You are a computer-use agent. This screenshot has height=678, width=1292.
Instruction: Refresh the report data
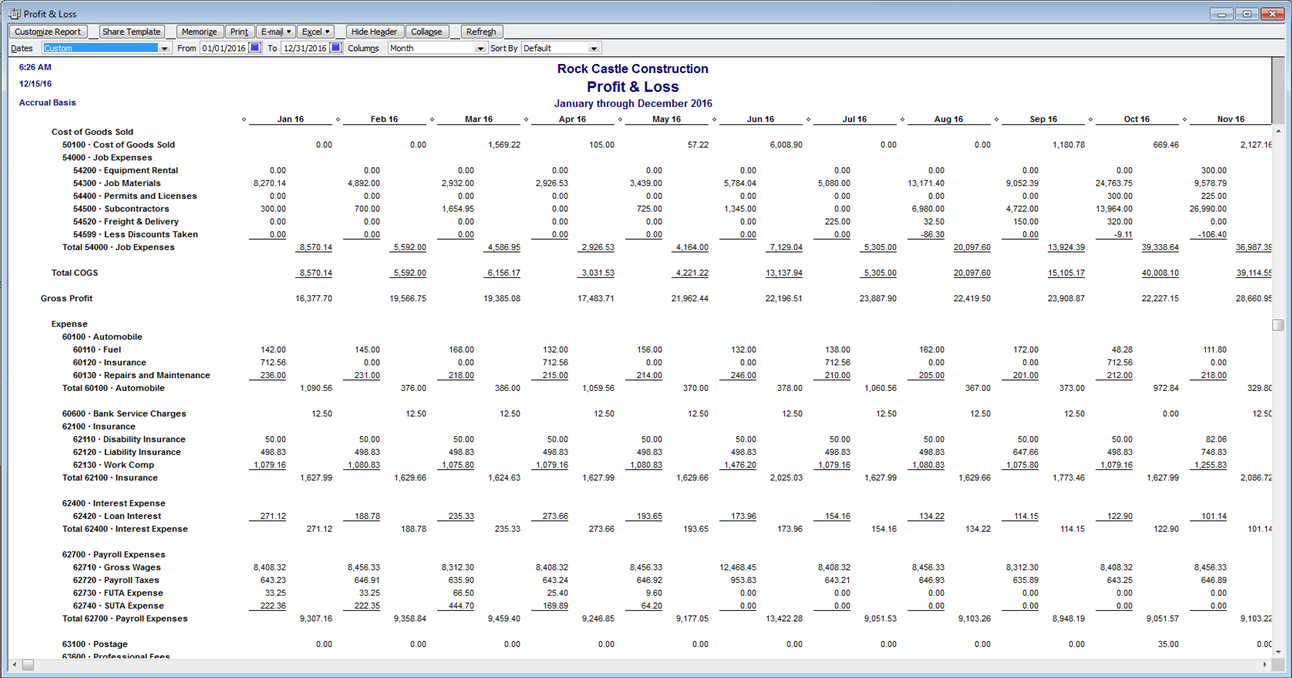pyautogui.click(x=481, y=32)
